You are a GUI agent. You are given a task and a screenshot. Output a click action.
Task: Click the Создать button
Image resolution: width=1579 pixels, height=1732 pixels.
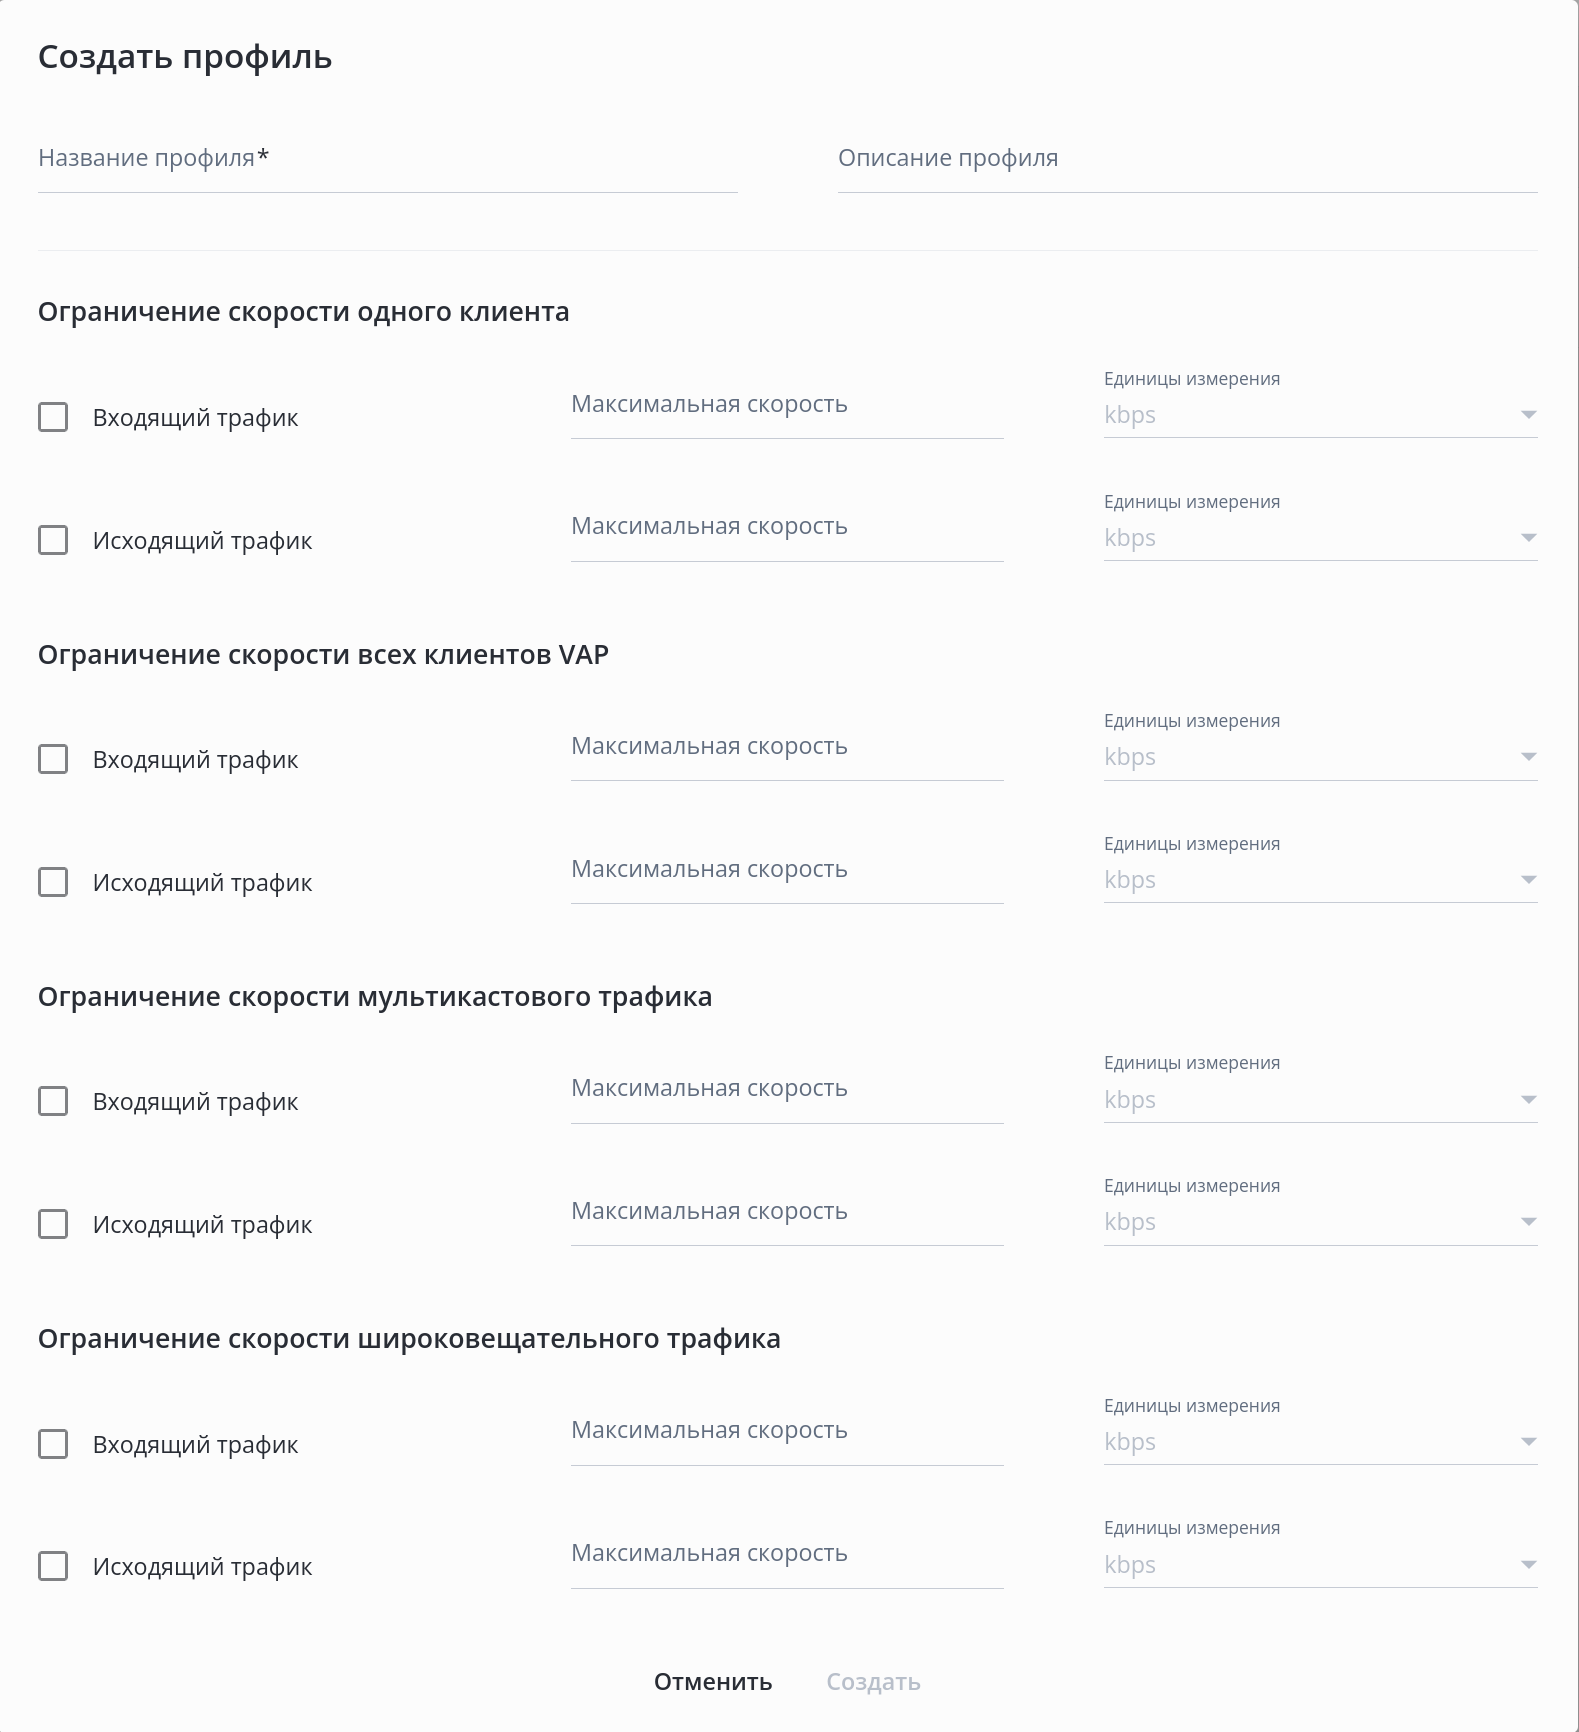[x=873, y=1682]
